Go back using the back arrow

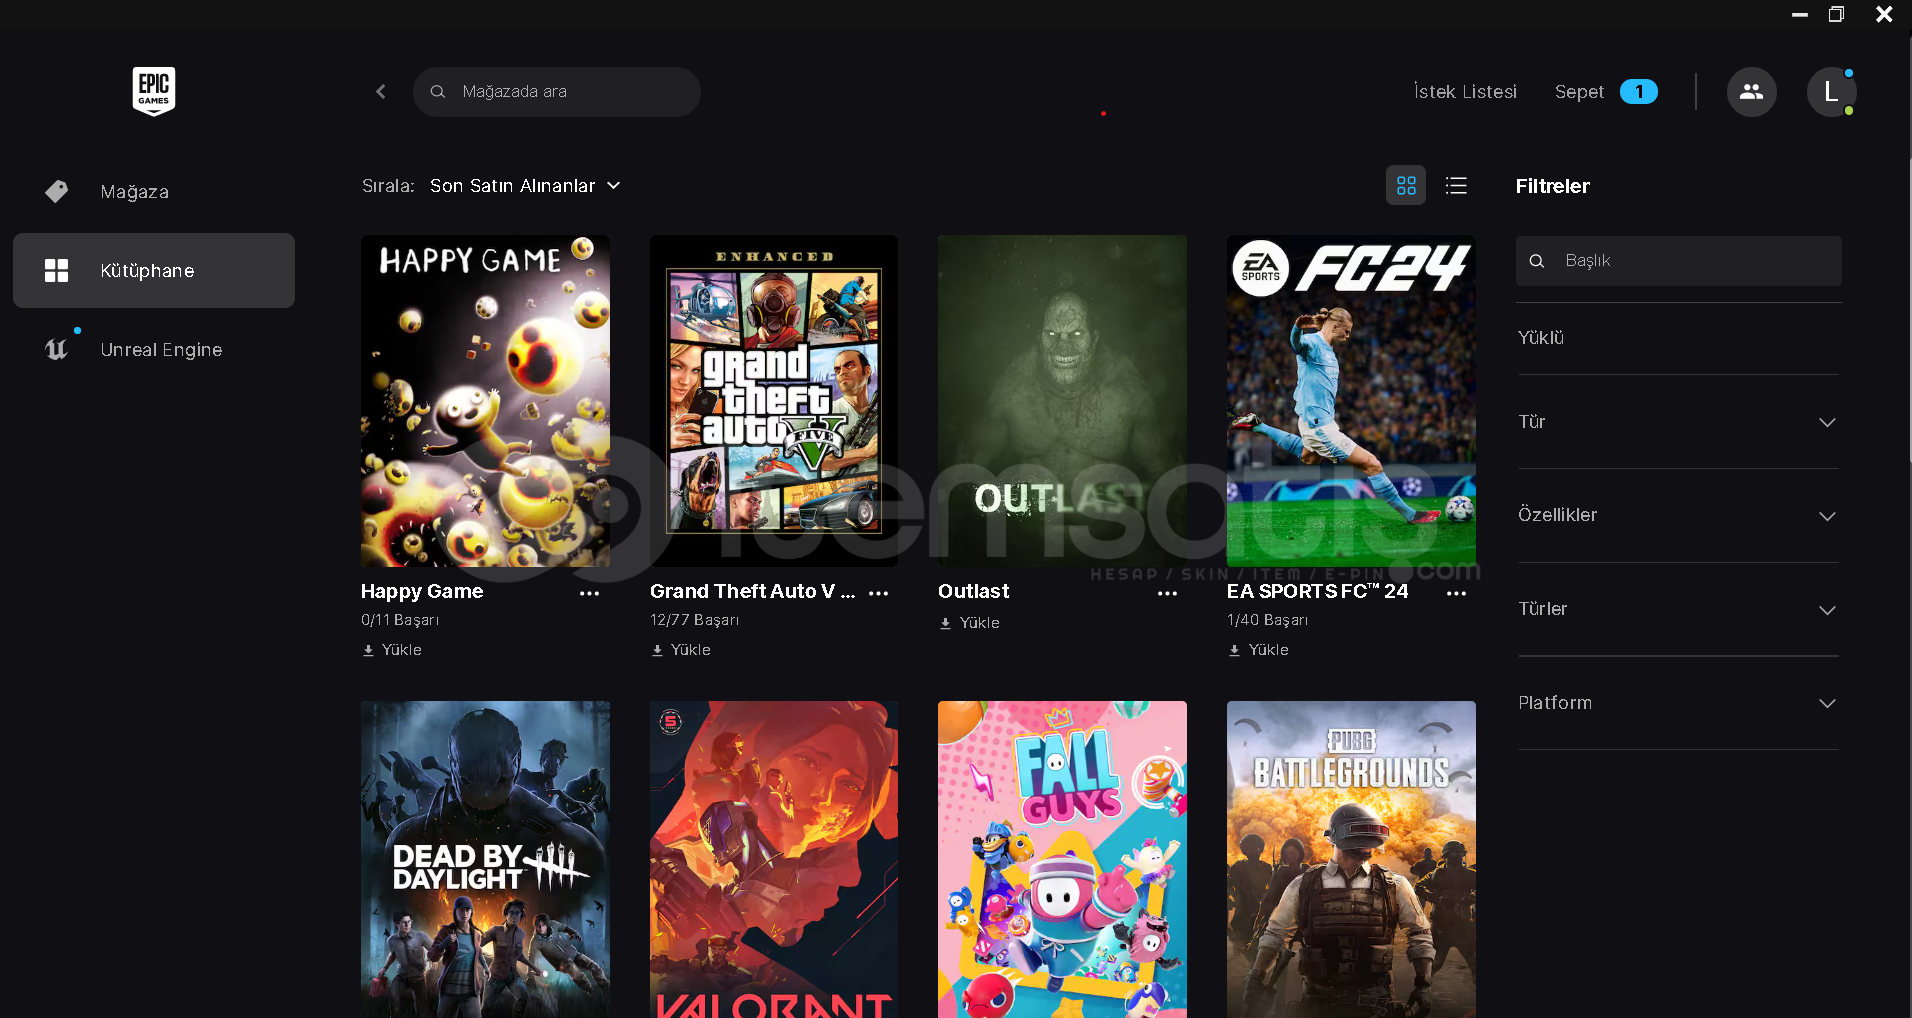381,92
